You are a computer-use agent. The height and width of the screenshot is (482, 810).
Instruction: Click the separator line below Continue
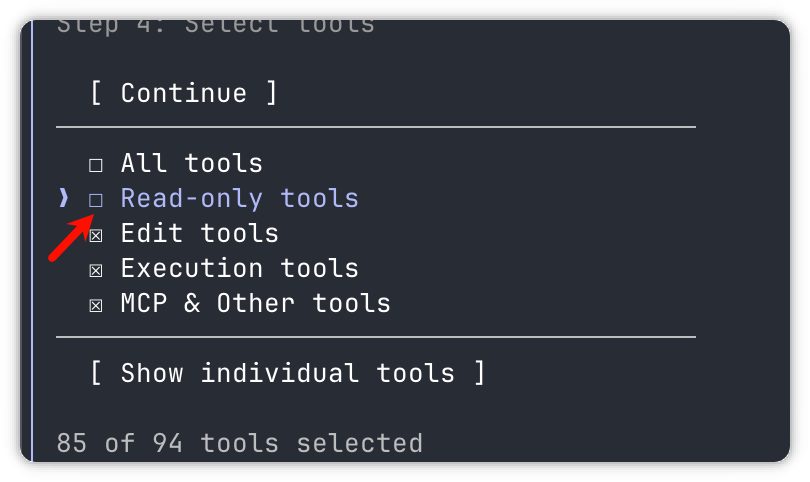pos(376,127)
